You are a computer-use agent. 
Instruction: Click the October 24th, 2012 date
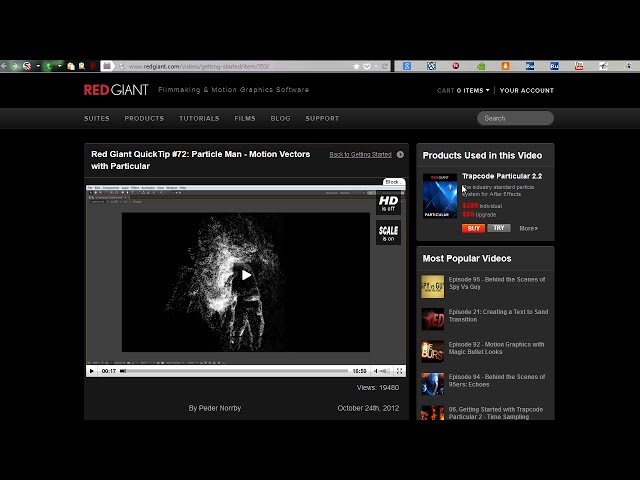click(x=368, y=408)
